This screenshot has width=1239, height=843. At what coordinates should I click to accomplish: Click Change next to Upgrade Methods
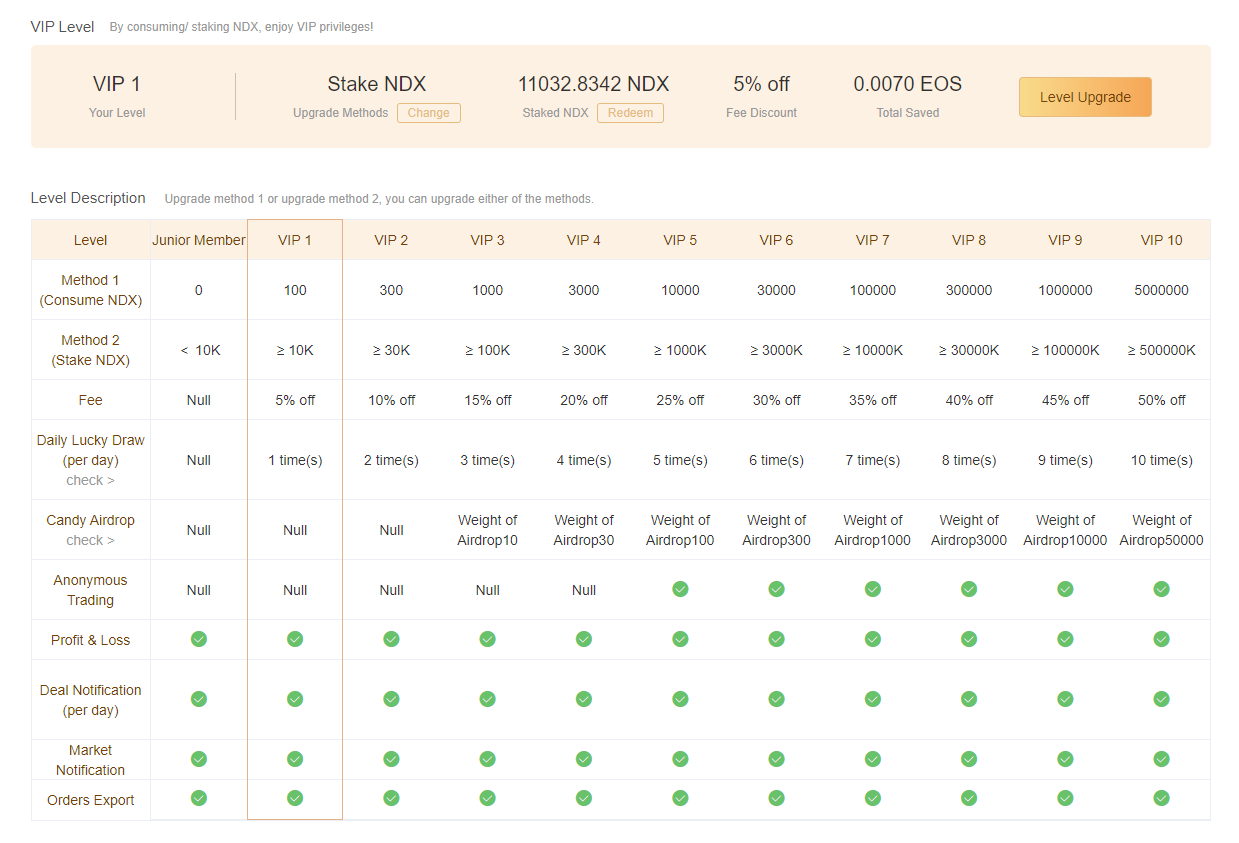[428, 113]
